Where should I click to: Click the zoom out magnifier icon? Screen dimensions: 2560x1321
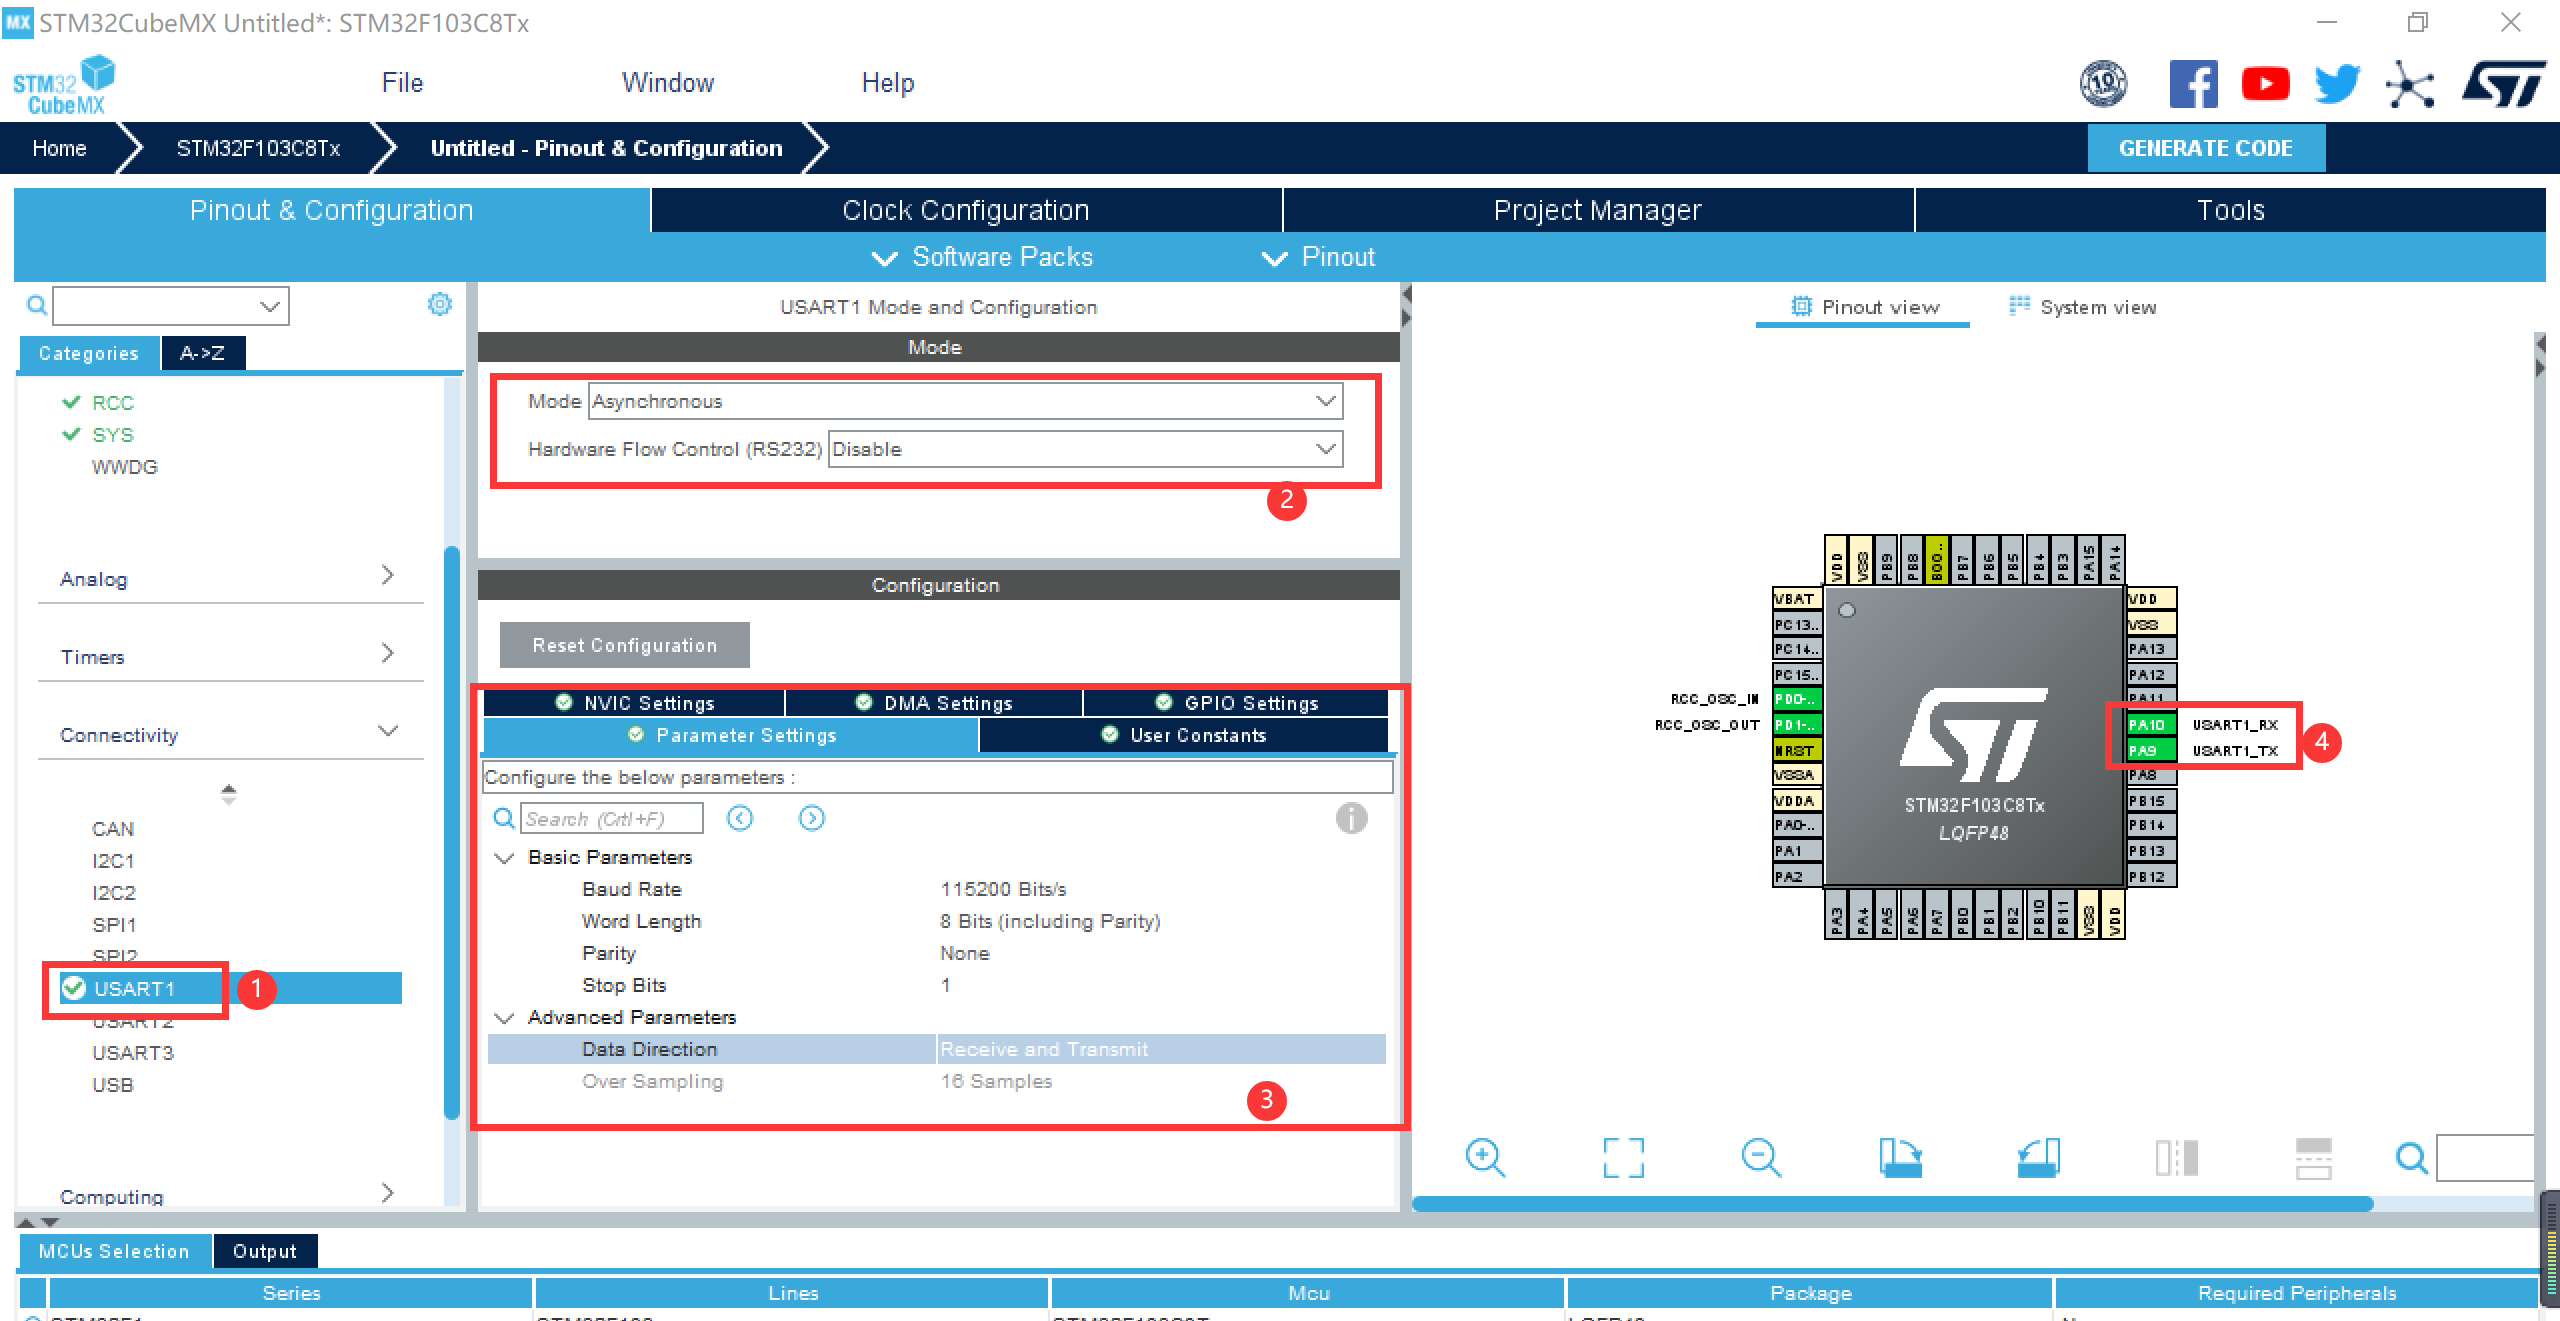coord(1760,1158)
